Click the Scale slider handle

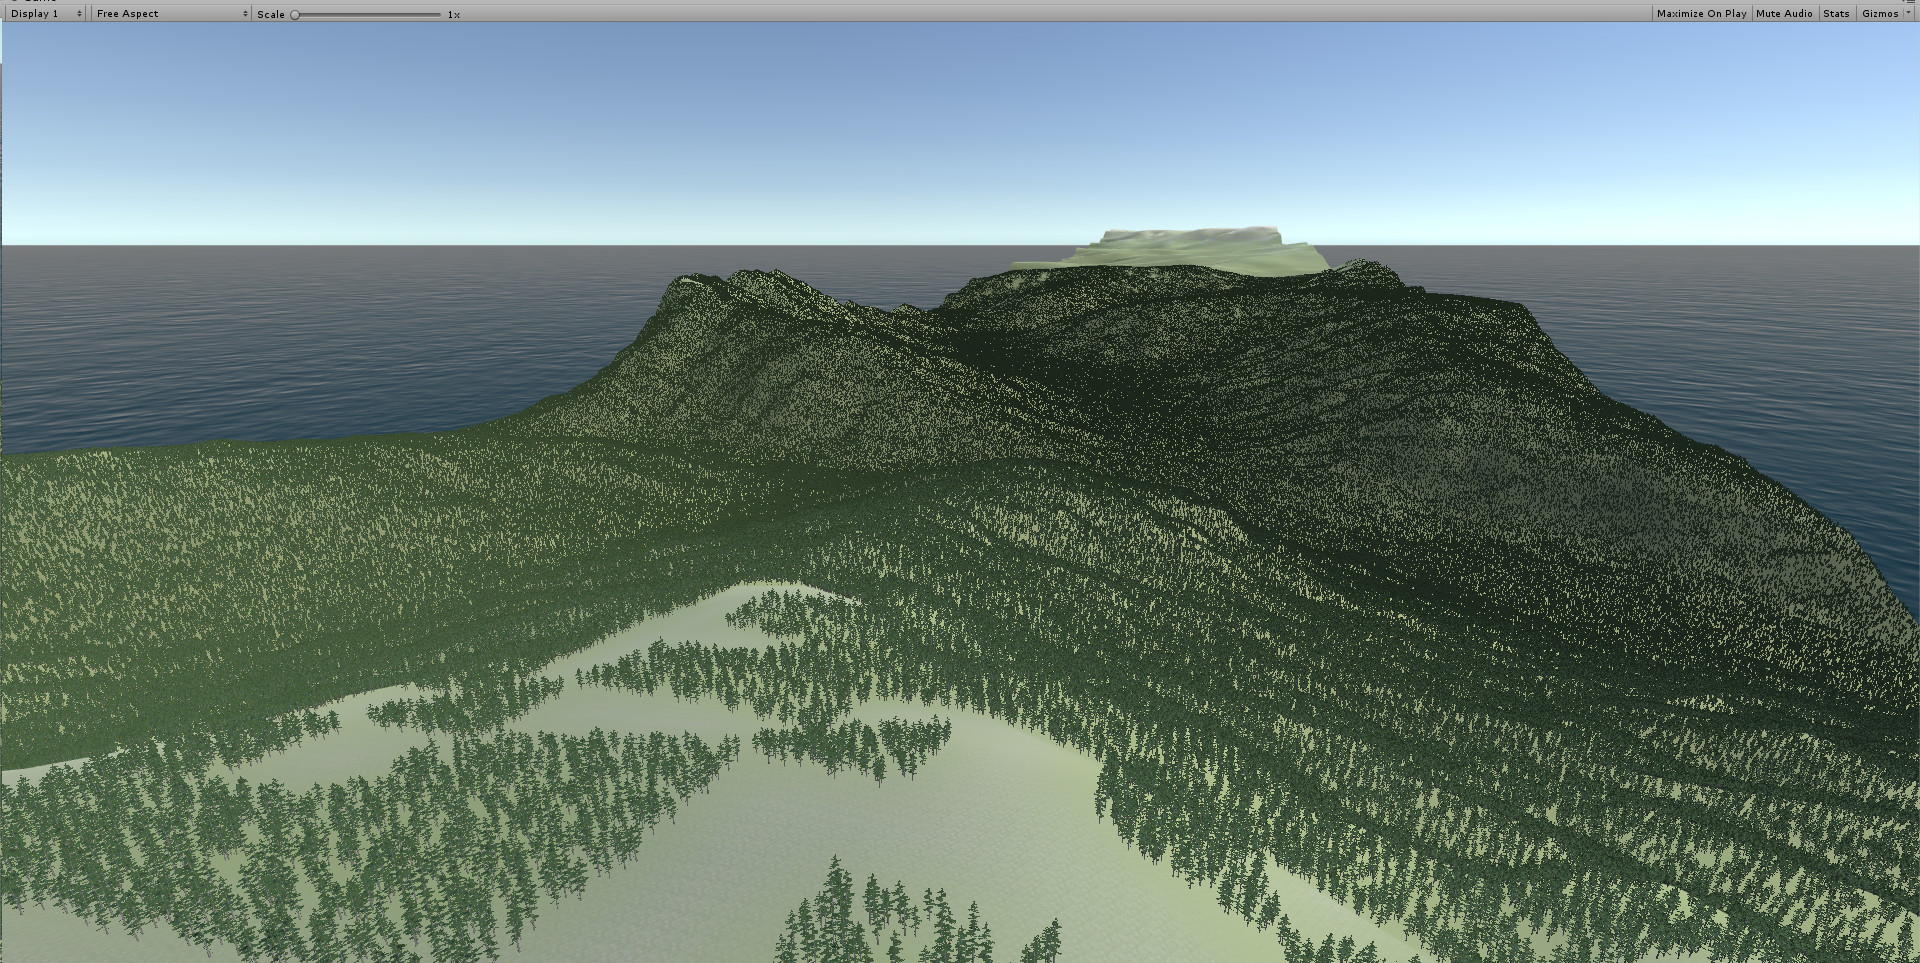pyautogui.click(x=294, y=14)
